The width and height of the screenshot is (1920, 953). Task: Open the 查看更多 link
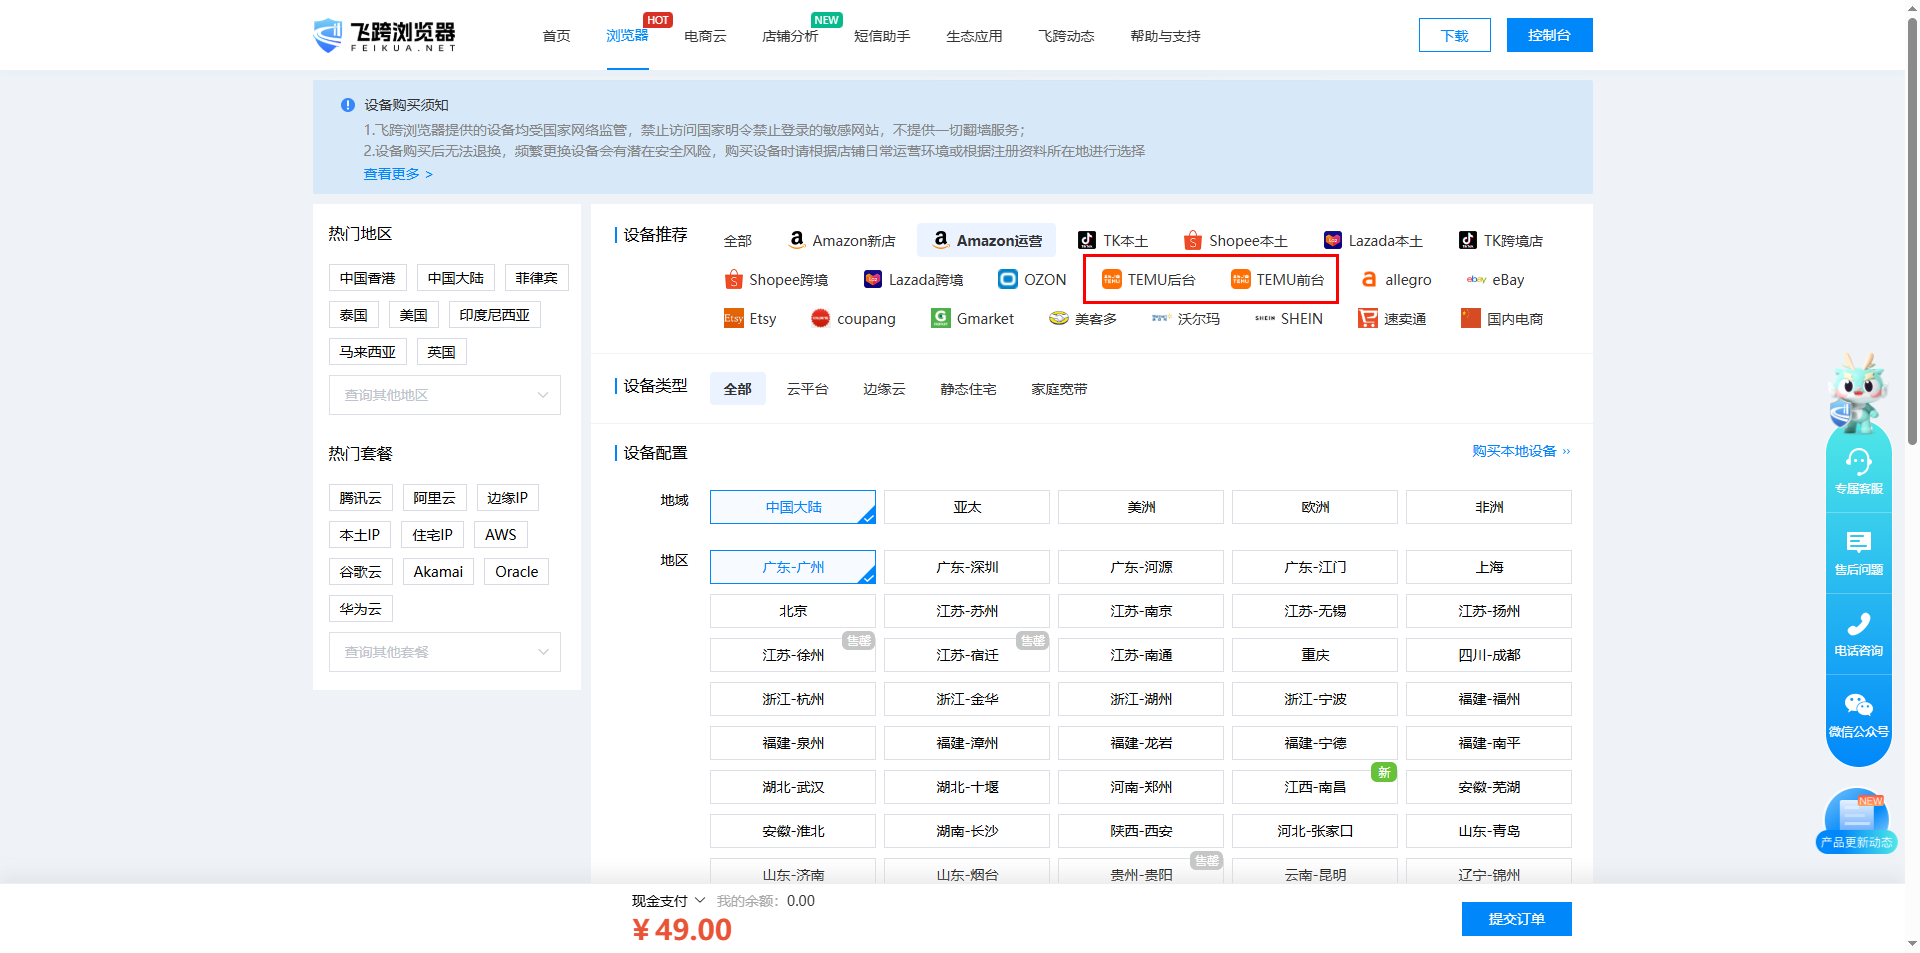click(x=397, y=174)
